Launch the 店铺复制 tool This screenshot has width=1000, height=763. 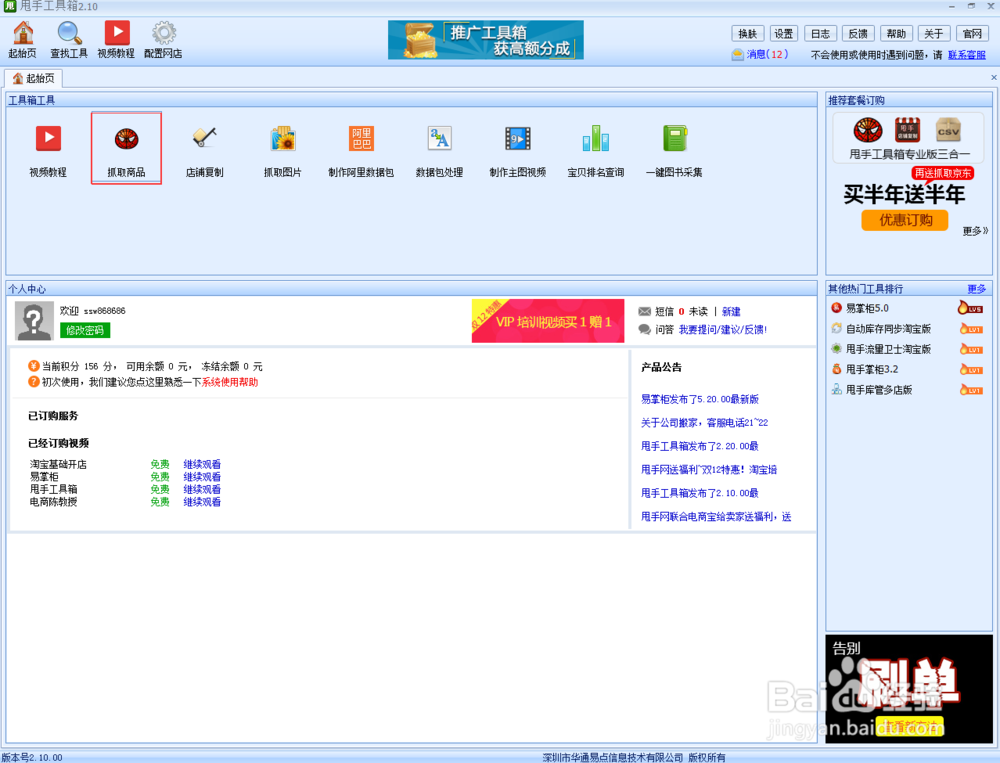(205, 151)
